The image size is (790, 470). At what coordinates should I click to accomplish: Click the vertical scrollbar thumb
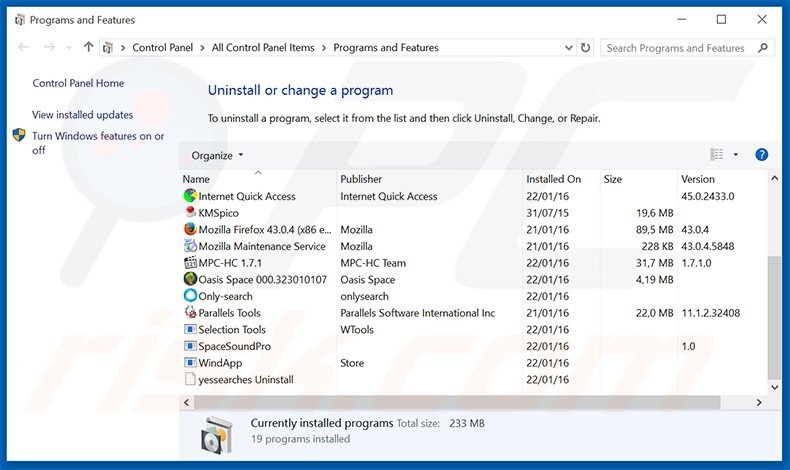coord(774,317)
